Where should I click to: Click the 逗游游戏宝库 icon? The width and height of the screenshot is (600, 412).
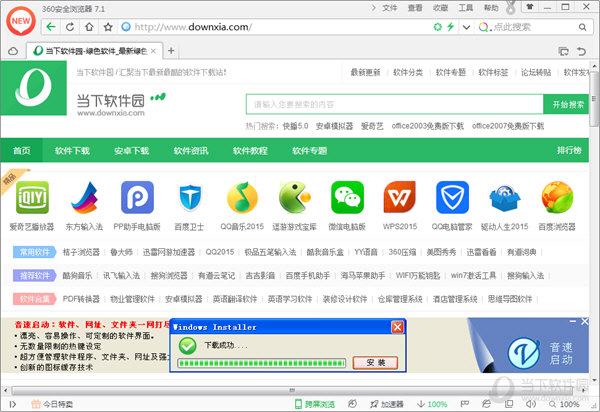(x=294, y=197)
